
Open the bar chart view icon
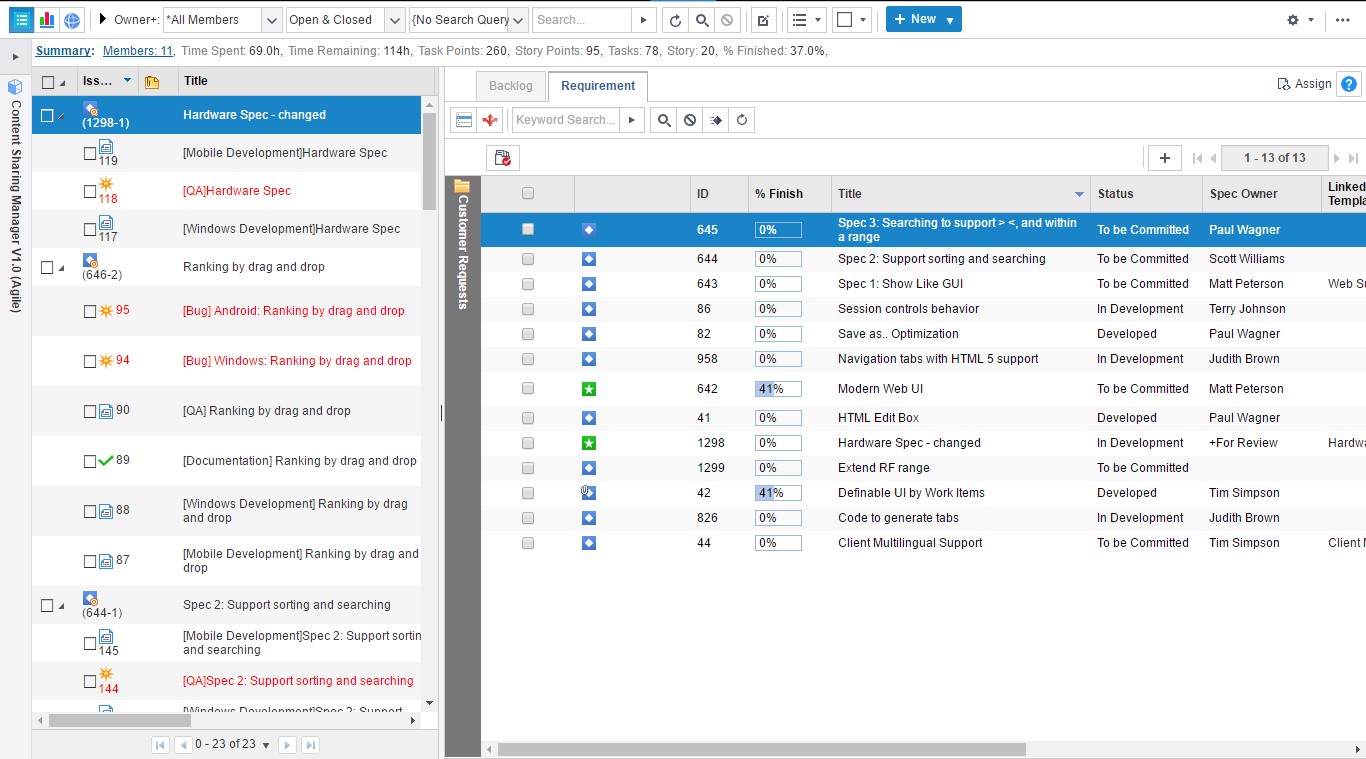point(46,20)
